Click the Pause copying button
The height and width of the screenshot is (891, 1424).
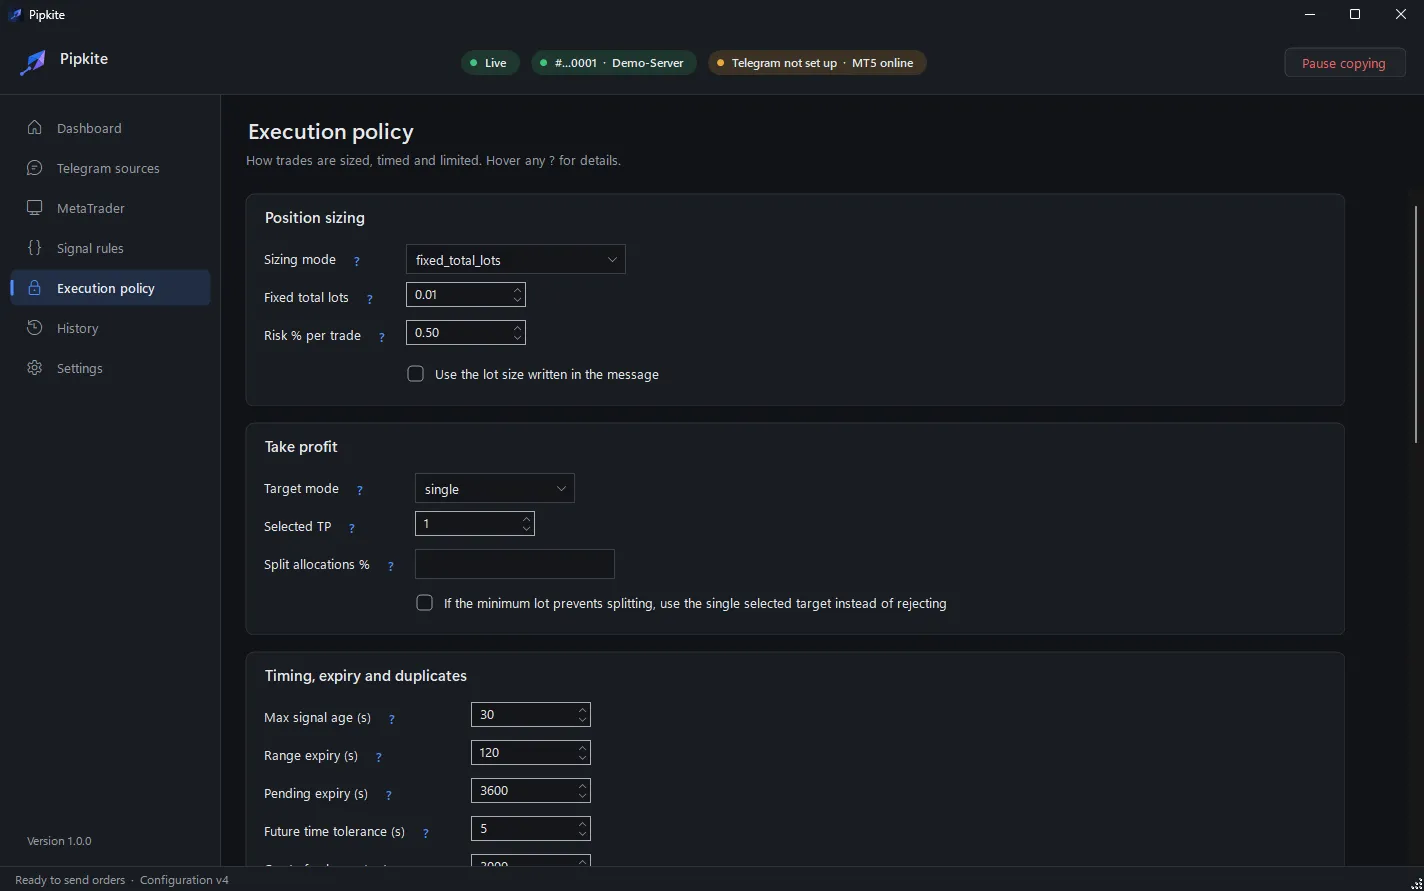tap(1345, 63)
